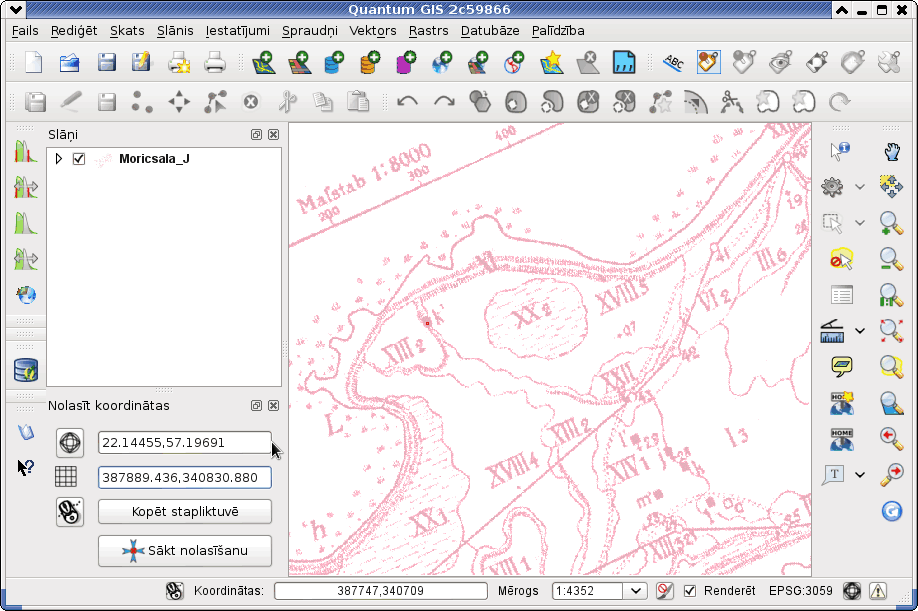Click the Koordinātas status bar field
The image size is (918, 611).
(381, 591)
